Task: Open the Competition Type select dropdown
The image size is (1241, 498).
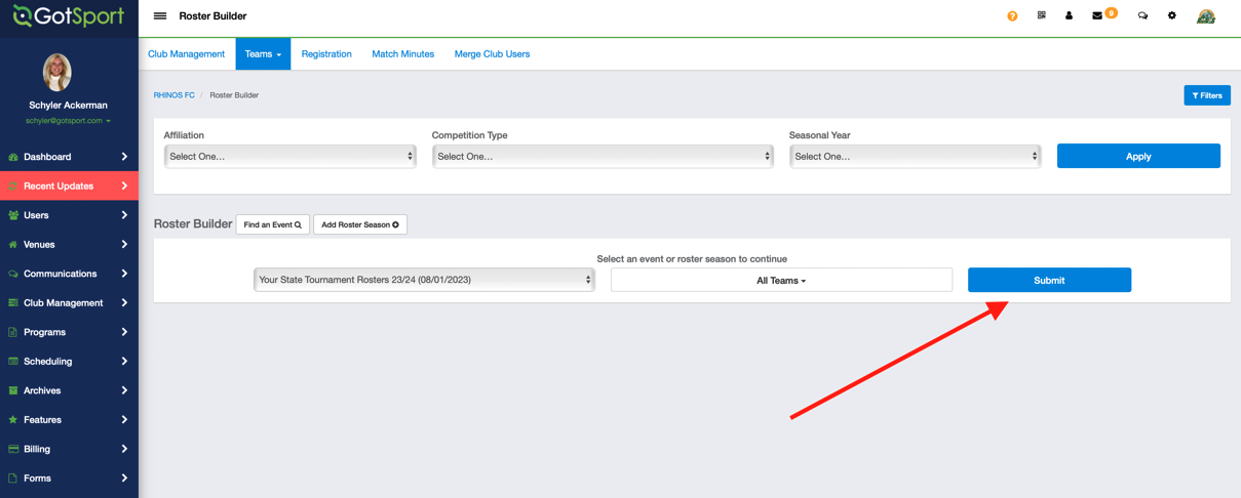Action: click(x=603, y=156)
